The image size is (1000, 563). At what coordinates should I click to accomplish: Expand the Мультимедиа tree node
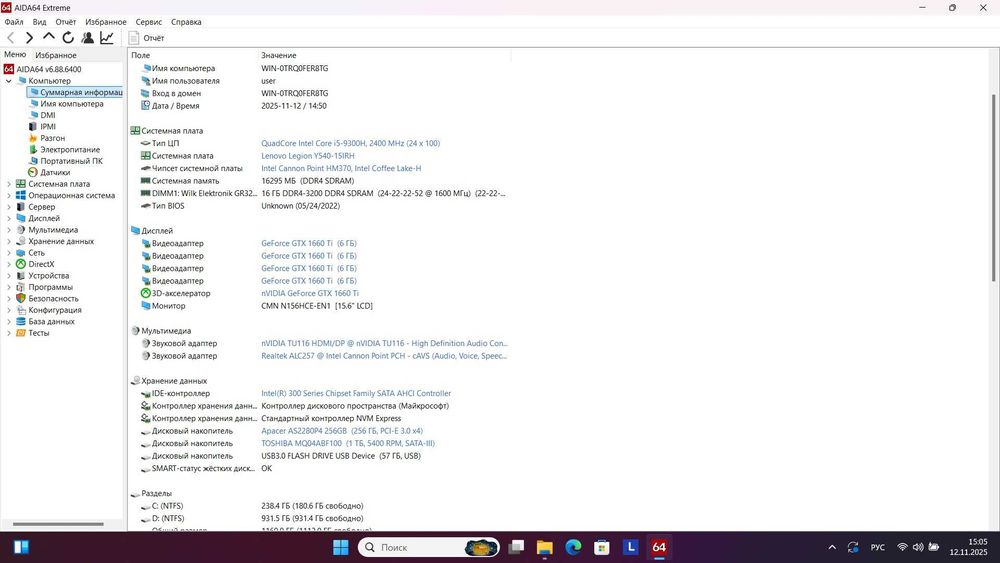point(9,230)
